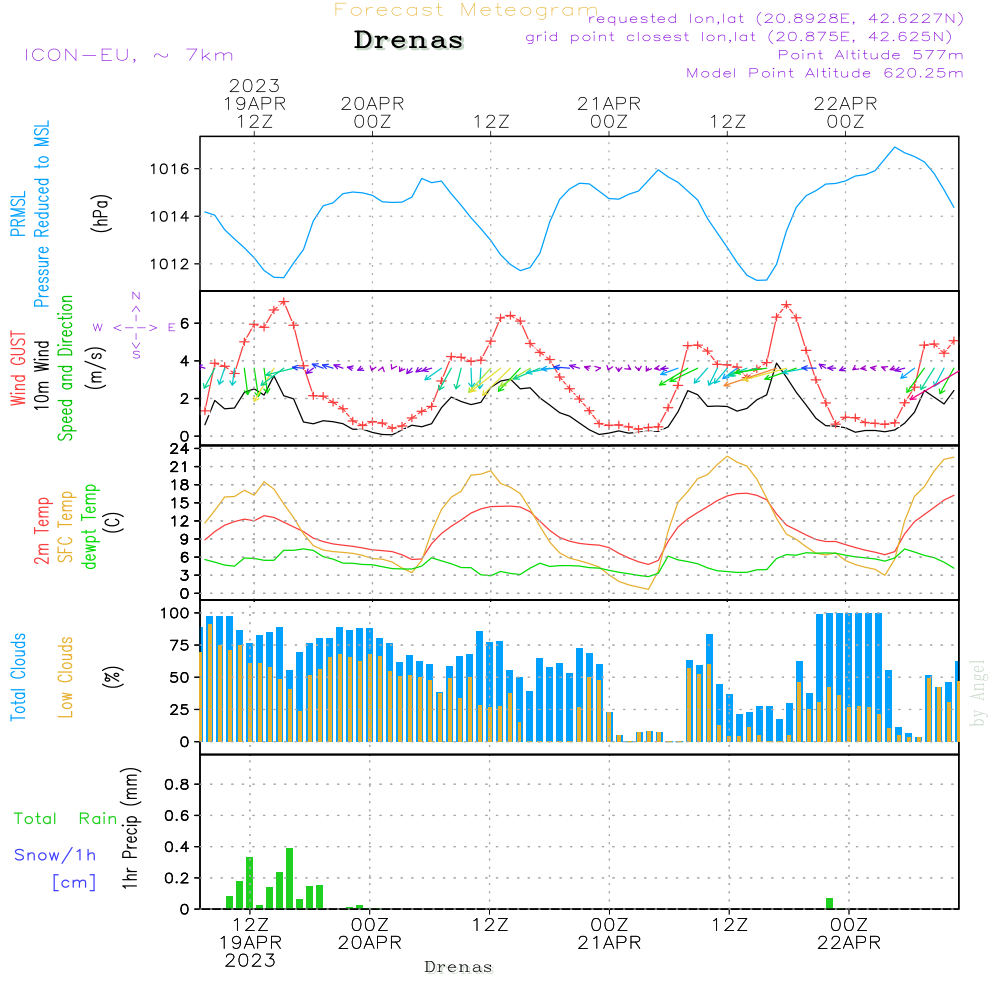Click the top axis label "19APR 12Z"
The image size is (1000, 1000).
(254, 112)
